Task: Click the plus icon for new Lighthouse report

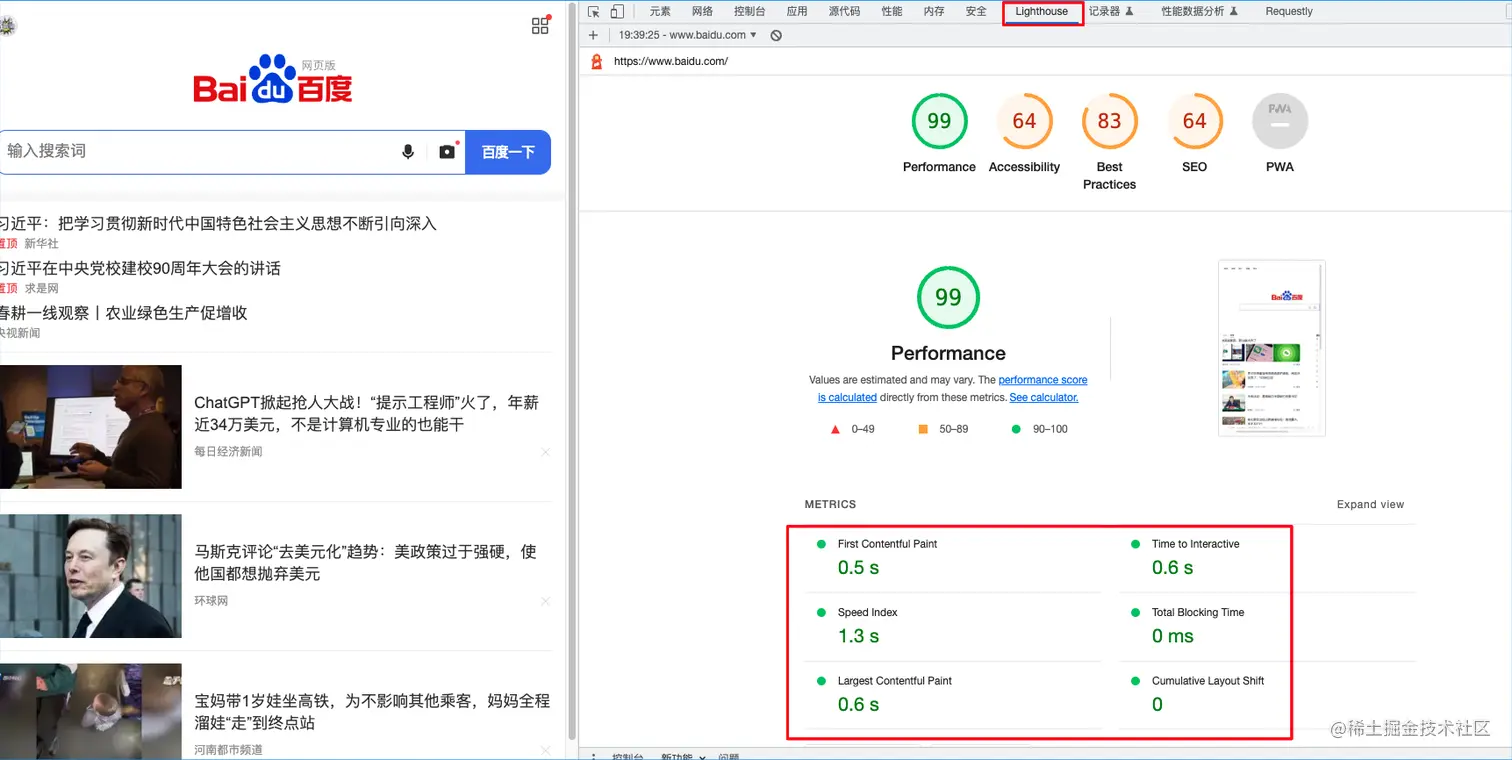Action: (x=594, y=35)
